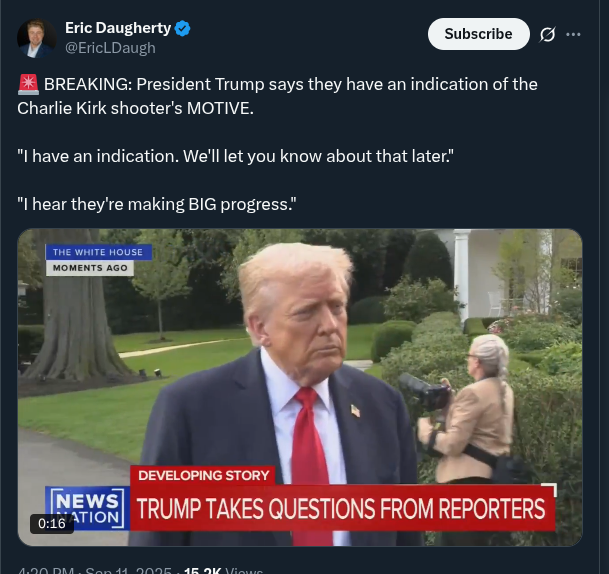The width and height of the screenshot is (609, 574).
Task: Click the DEVELOPING STORY red banner
Action: click(x=203, y=475)
